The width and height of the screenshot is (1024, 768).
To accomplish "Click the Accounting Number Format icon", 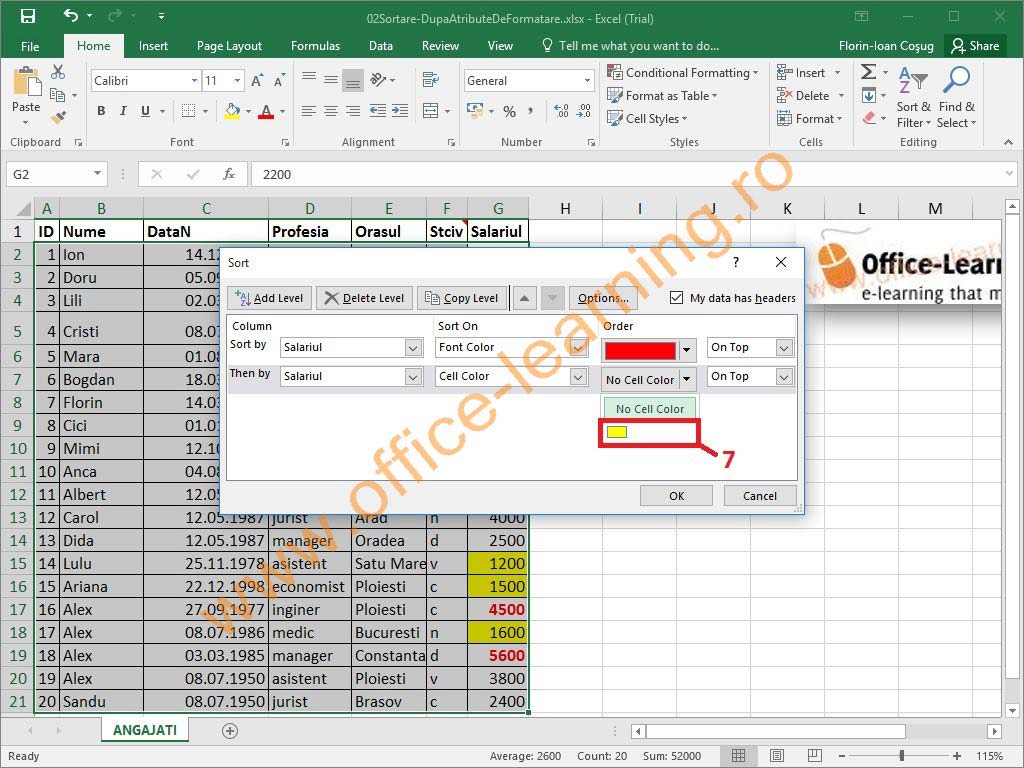I will 475,110.
